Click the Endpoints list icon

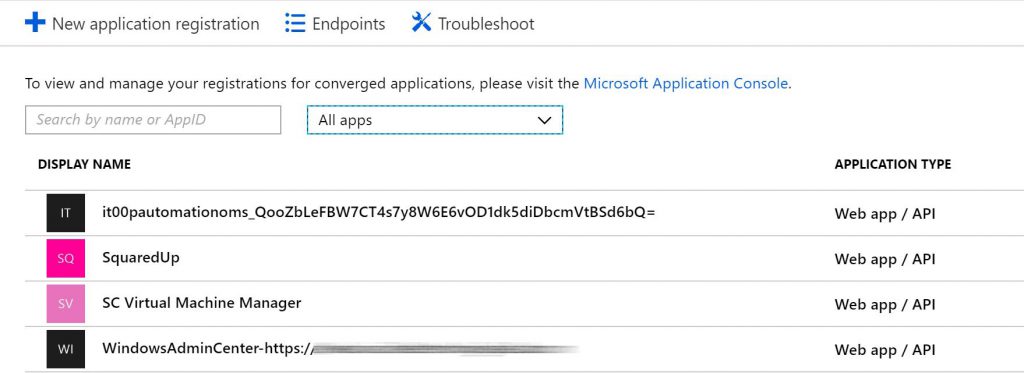295,24
